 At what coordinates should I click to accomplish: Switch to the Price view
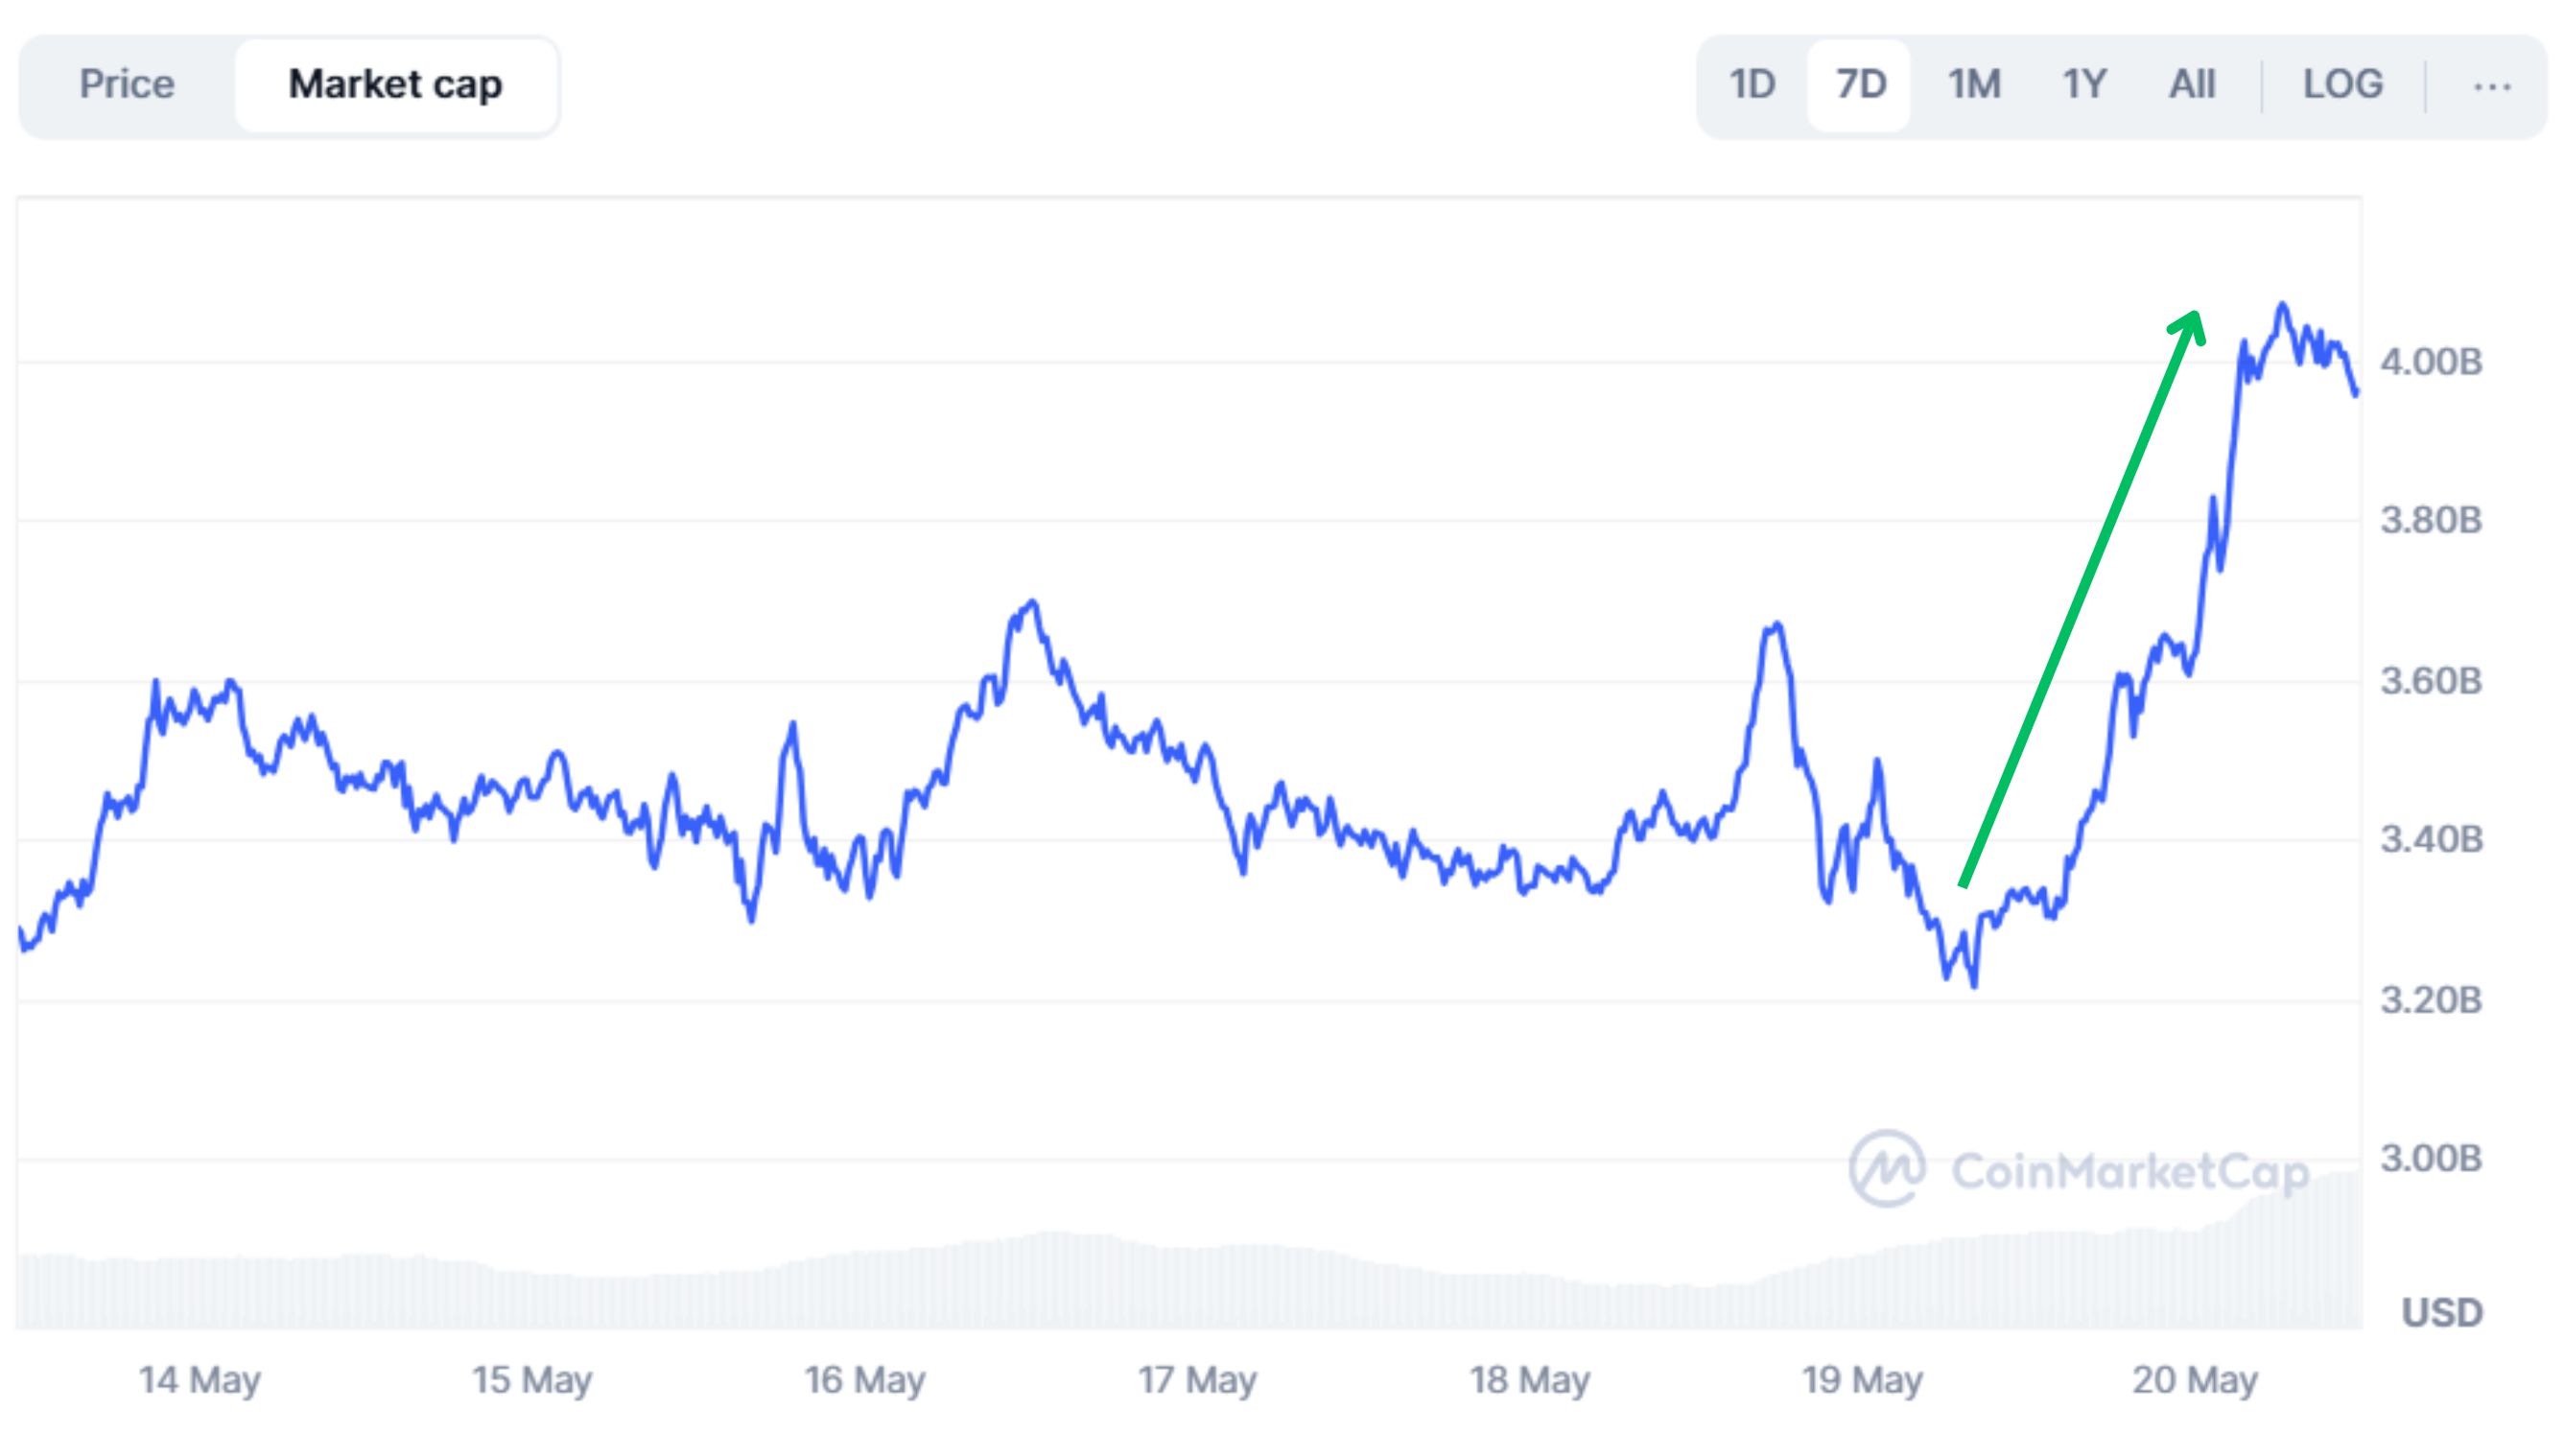point(127,84)
